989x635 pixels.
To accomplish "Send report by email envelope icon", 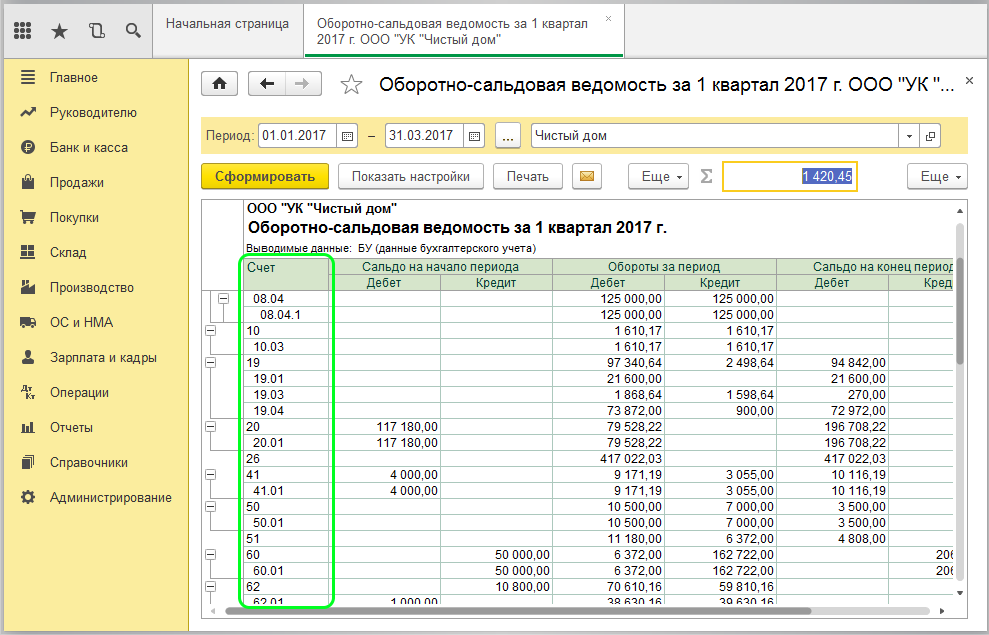I will (587, 177).
